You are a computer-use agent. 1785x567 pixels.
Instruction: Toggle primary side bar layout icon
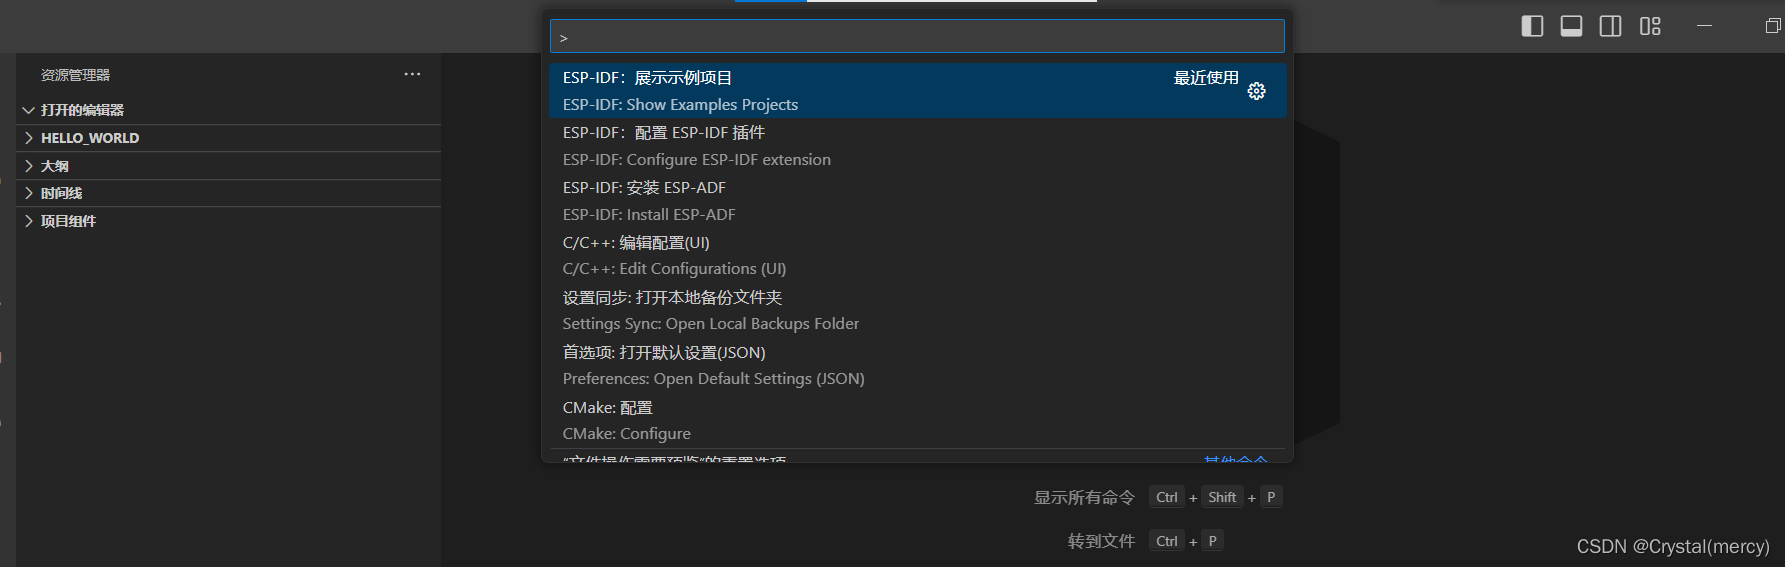[1532, 26]
